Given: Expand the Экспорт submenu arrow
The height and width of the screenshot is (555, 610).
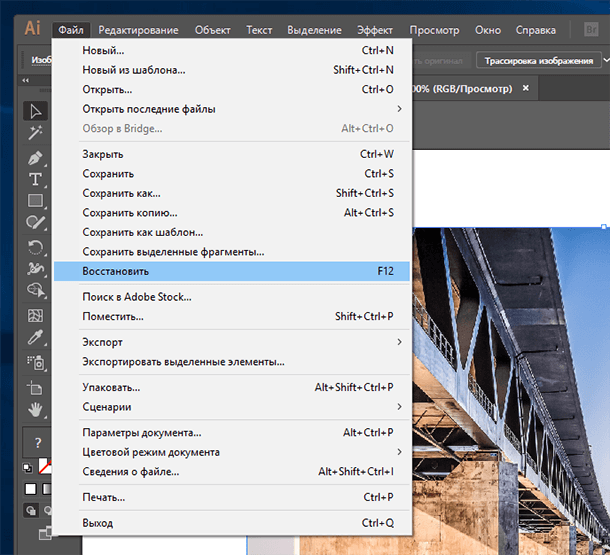Looking at the screenshot, I should coord(399,342).
